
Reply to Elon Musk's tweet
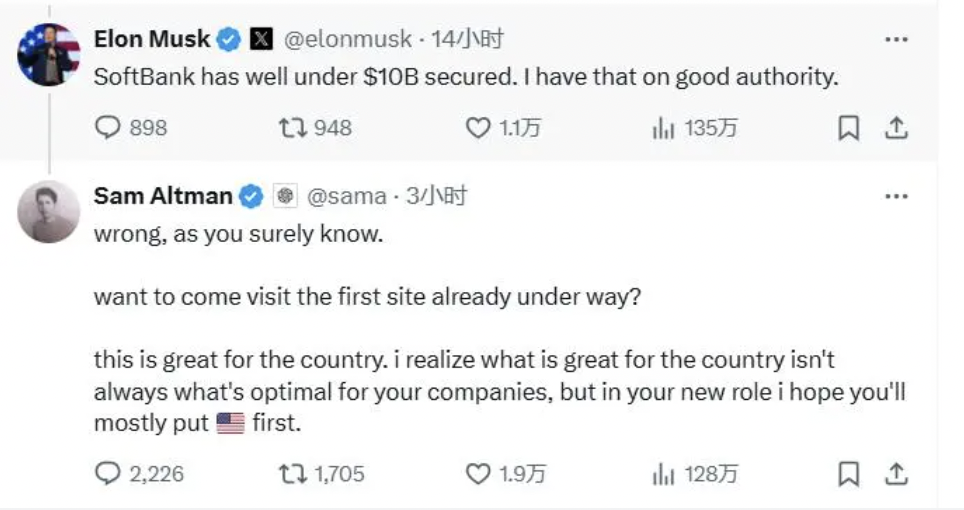tap(107, 128)
